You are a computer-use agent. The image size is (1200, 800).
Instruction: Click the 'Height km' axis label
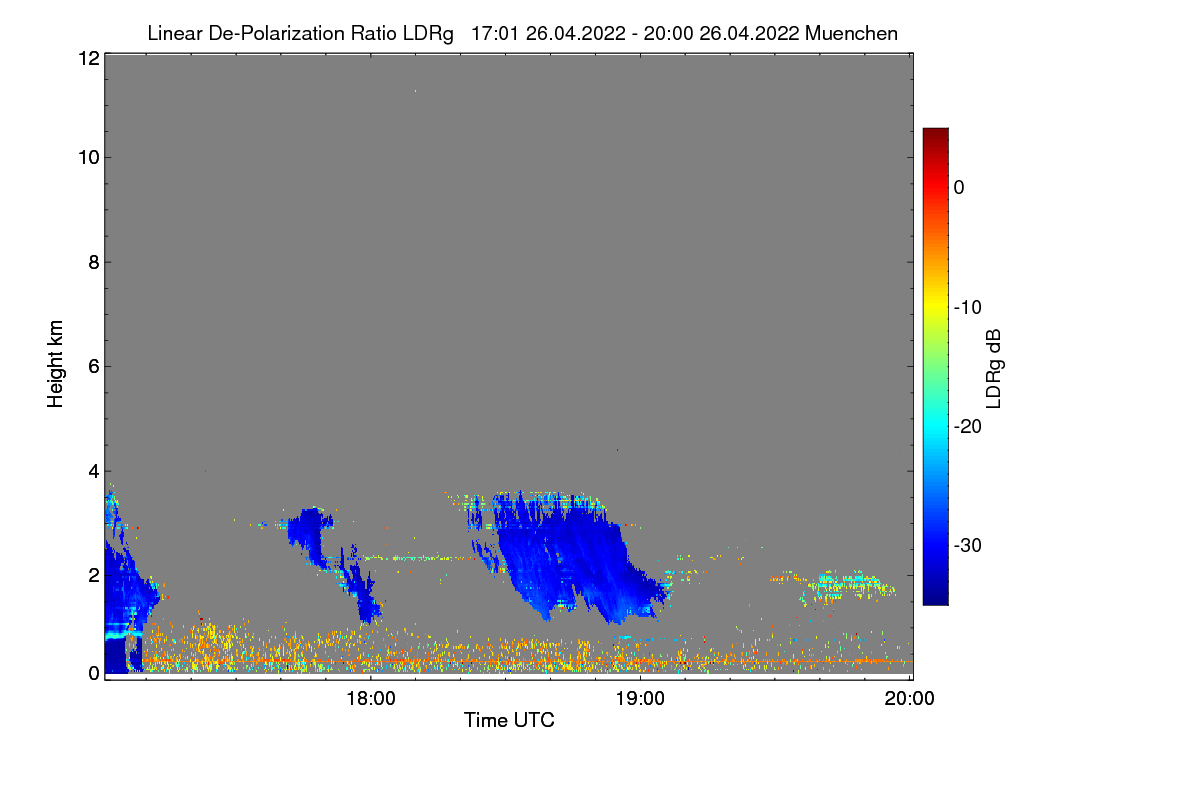click(56, 364)
